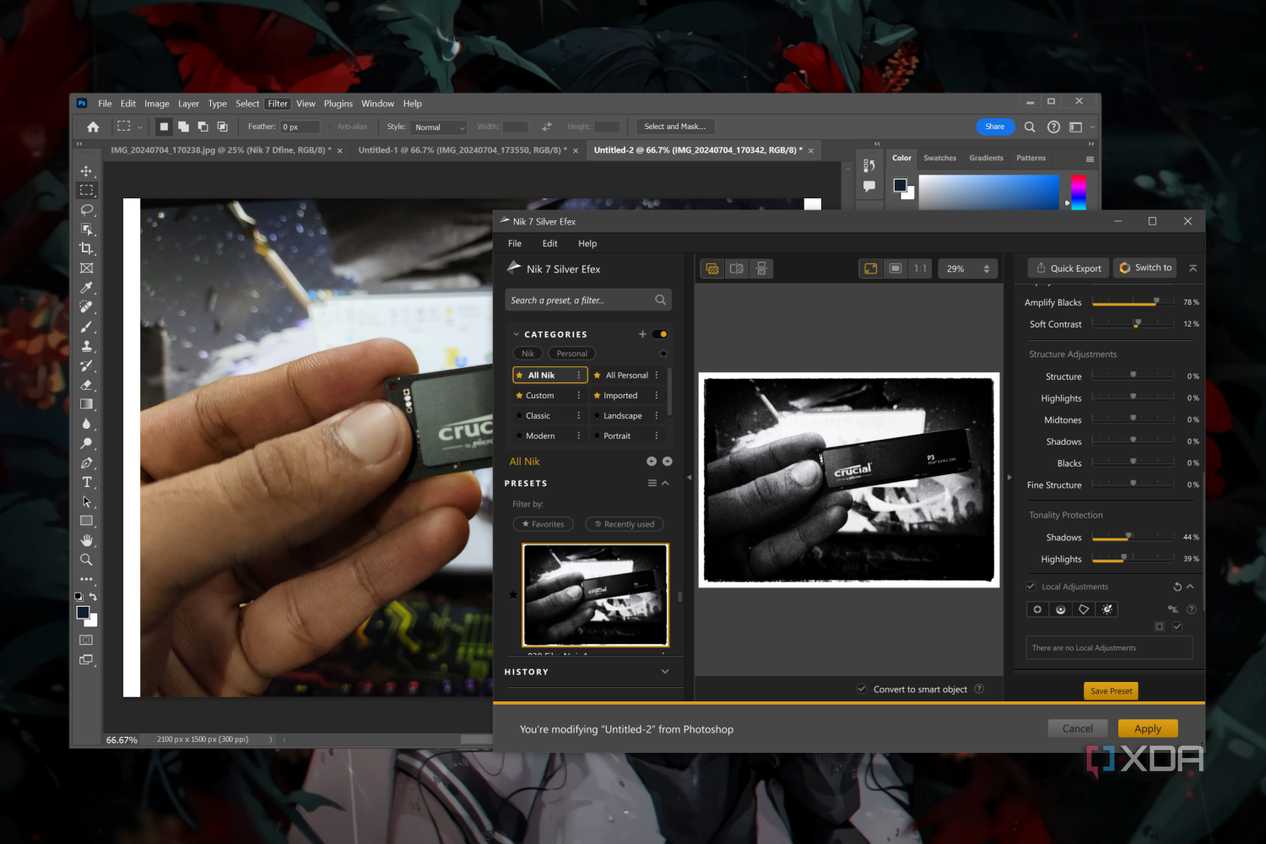1266x844 pixels.
Task: Click the Tonality Protection Shadows slider
Action: click(1133, 537)
